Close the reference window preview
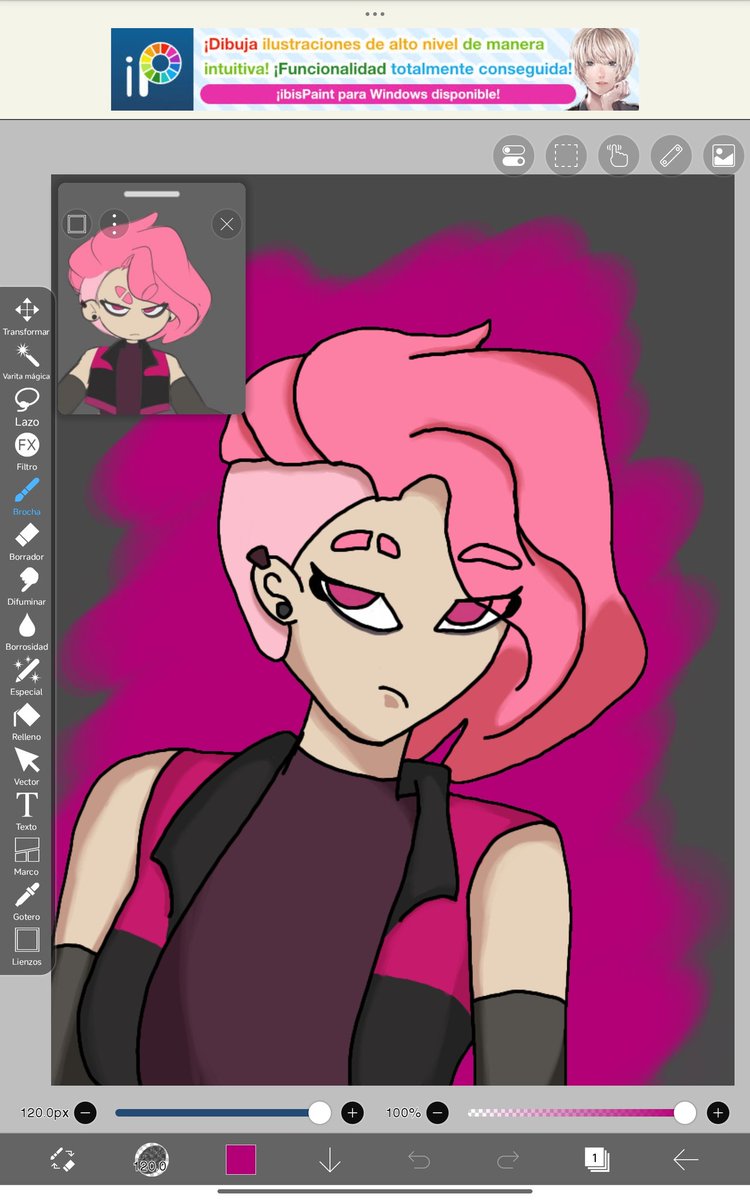Viewport: 750px width, 1200px height. pyautogui.click(x=227, y=224)
